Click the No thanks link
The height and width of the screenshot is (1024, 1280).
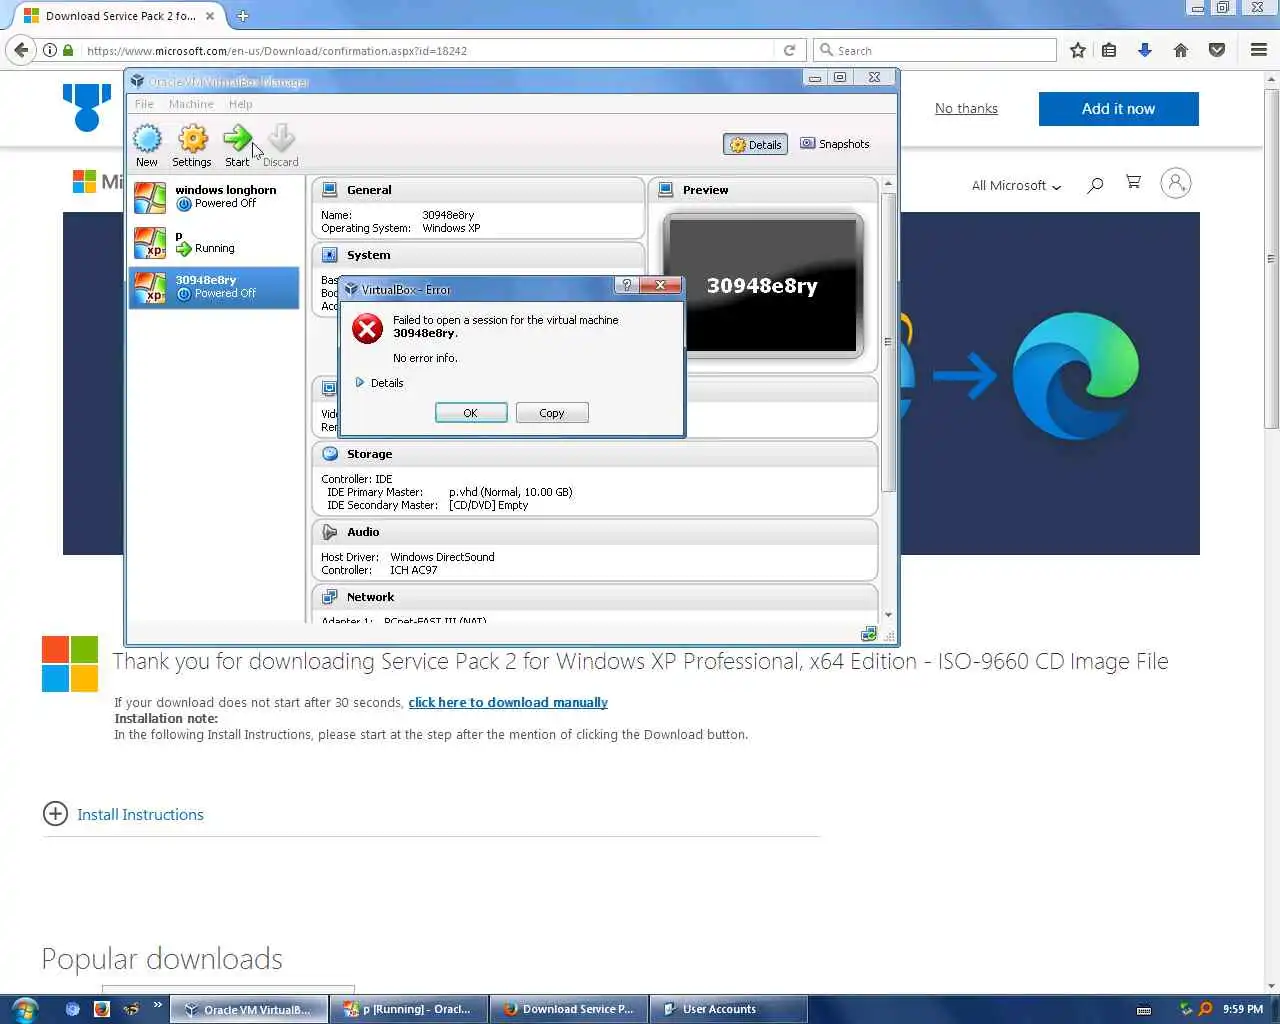[966, 108]
